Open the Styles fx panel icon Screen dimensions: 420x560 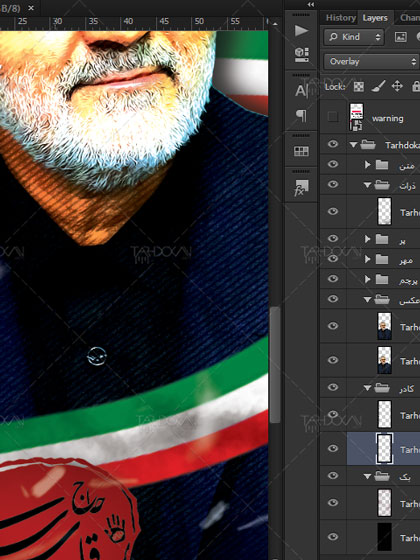click(301, 188)
